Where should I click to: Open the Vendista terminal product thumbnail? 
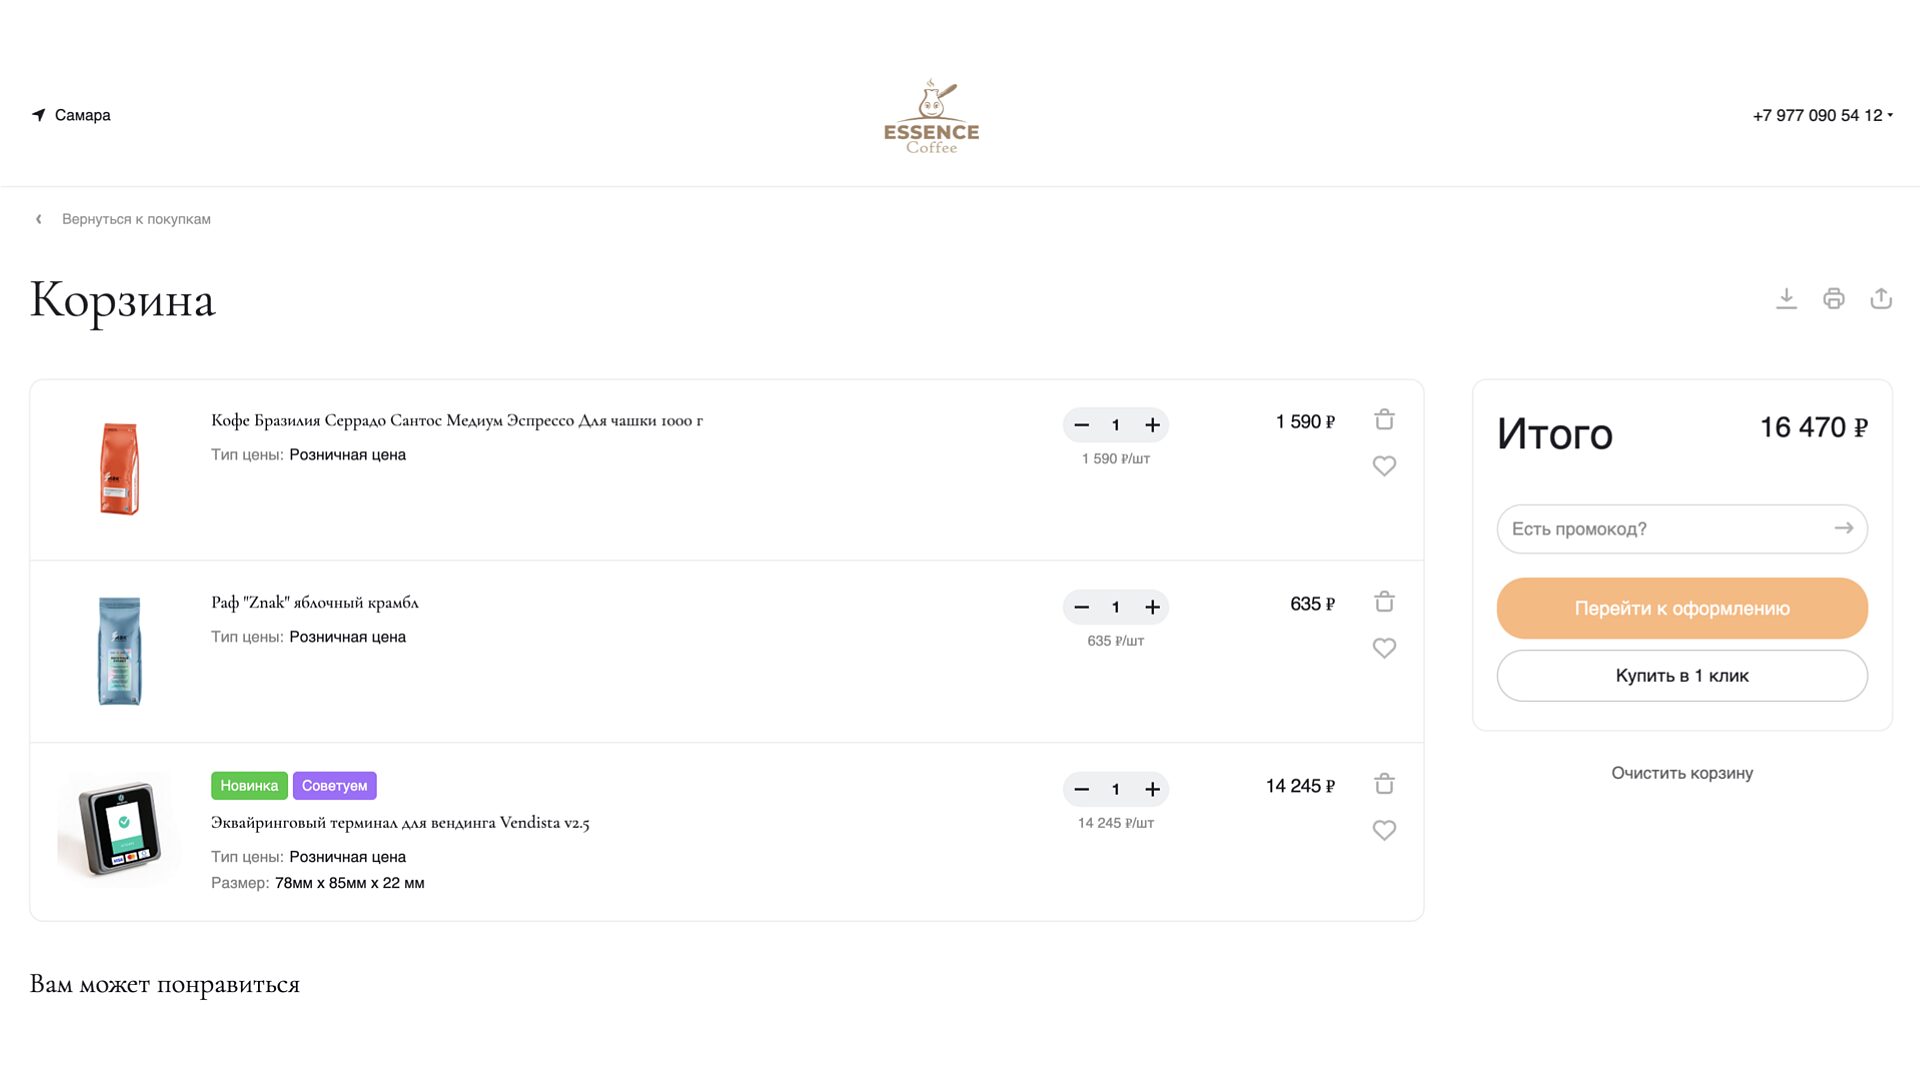tap(119, 830)
